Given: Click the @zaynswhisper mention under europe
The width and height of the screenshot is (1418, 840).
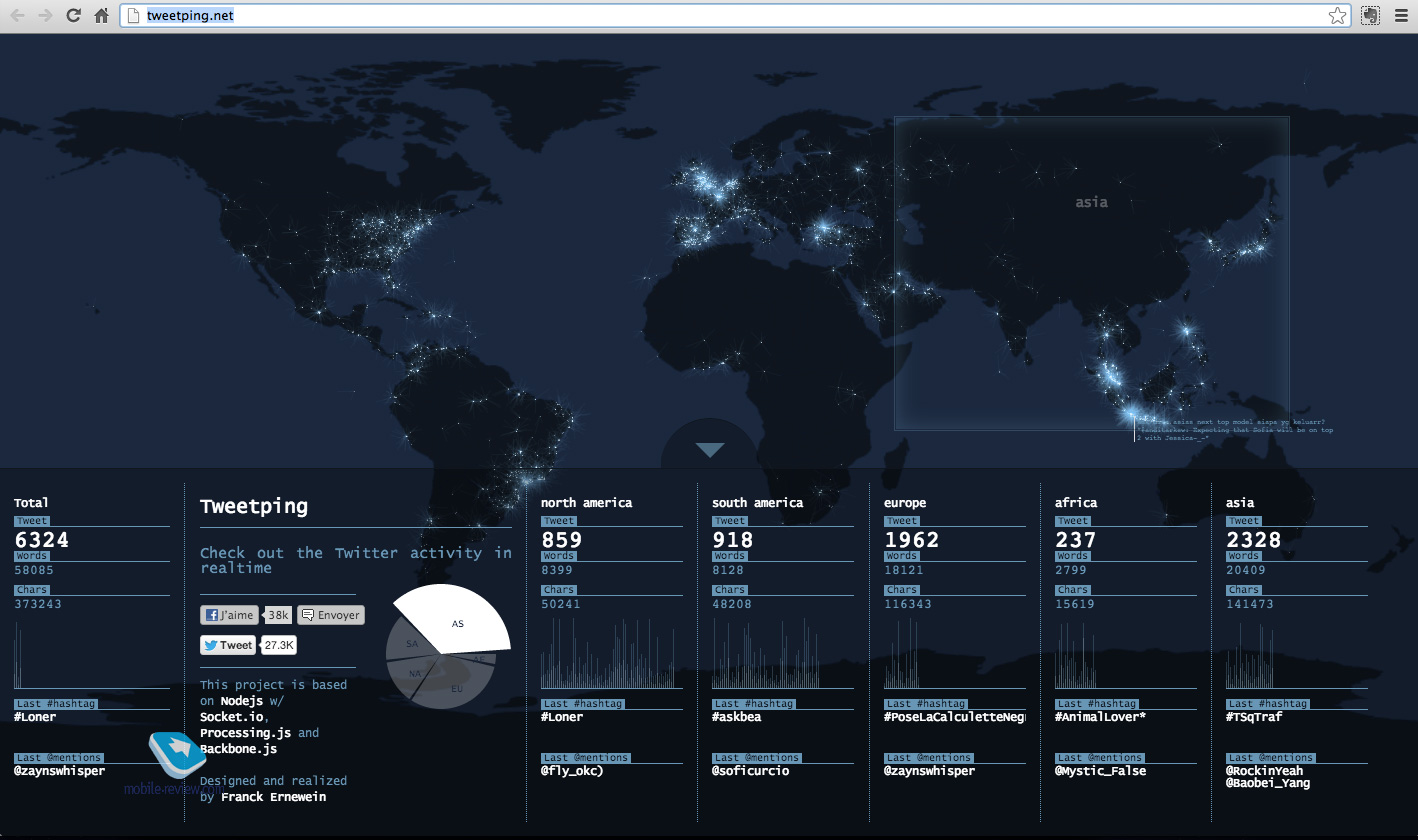Looking at the screenshot, I should point(930,771).
